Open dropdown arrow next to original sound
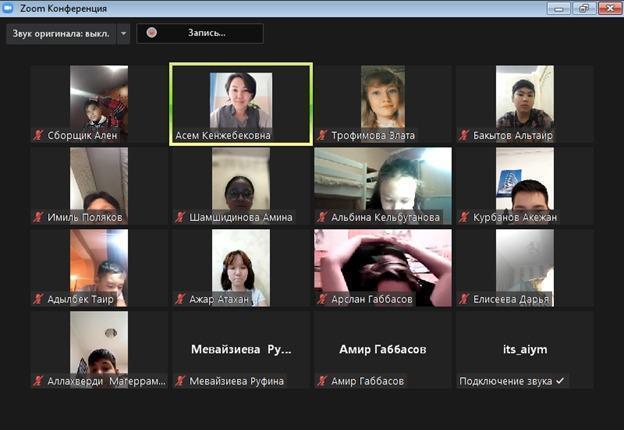The height and width of the screenshot is (430, 624). click(x=124, y=33)
